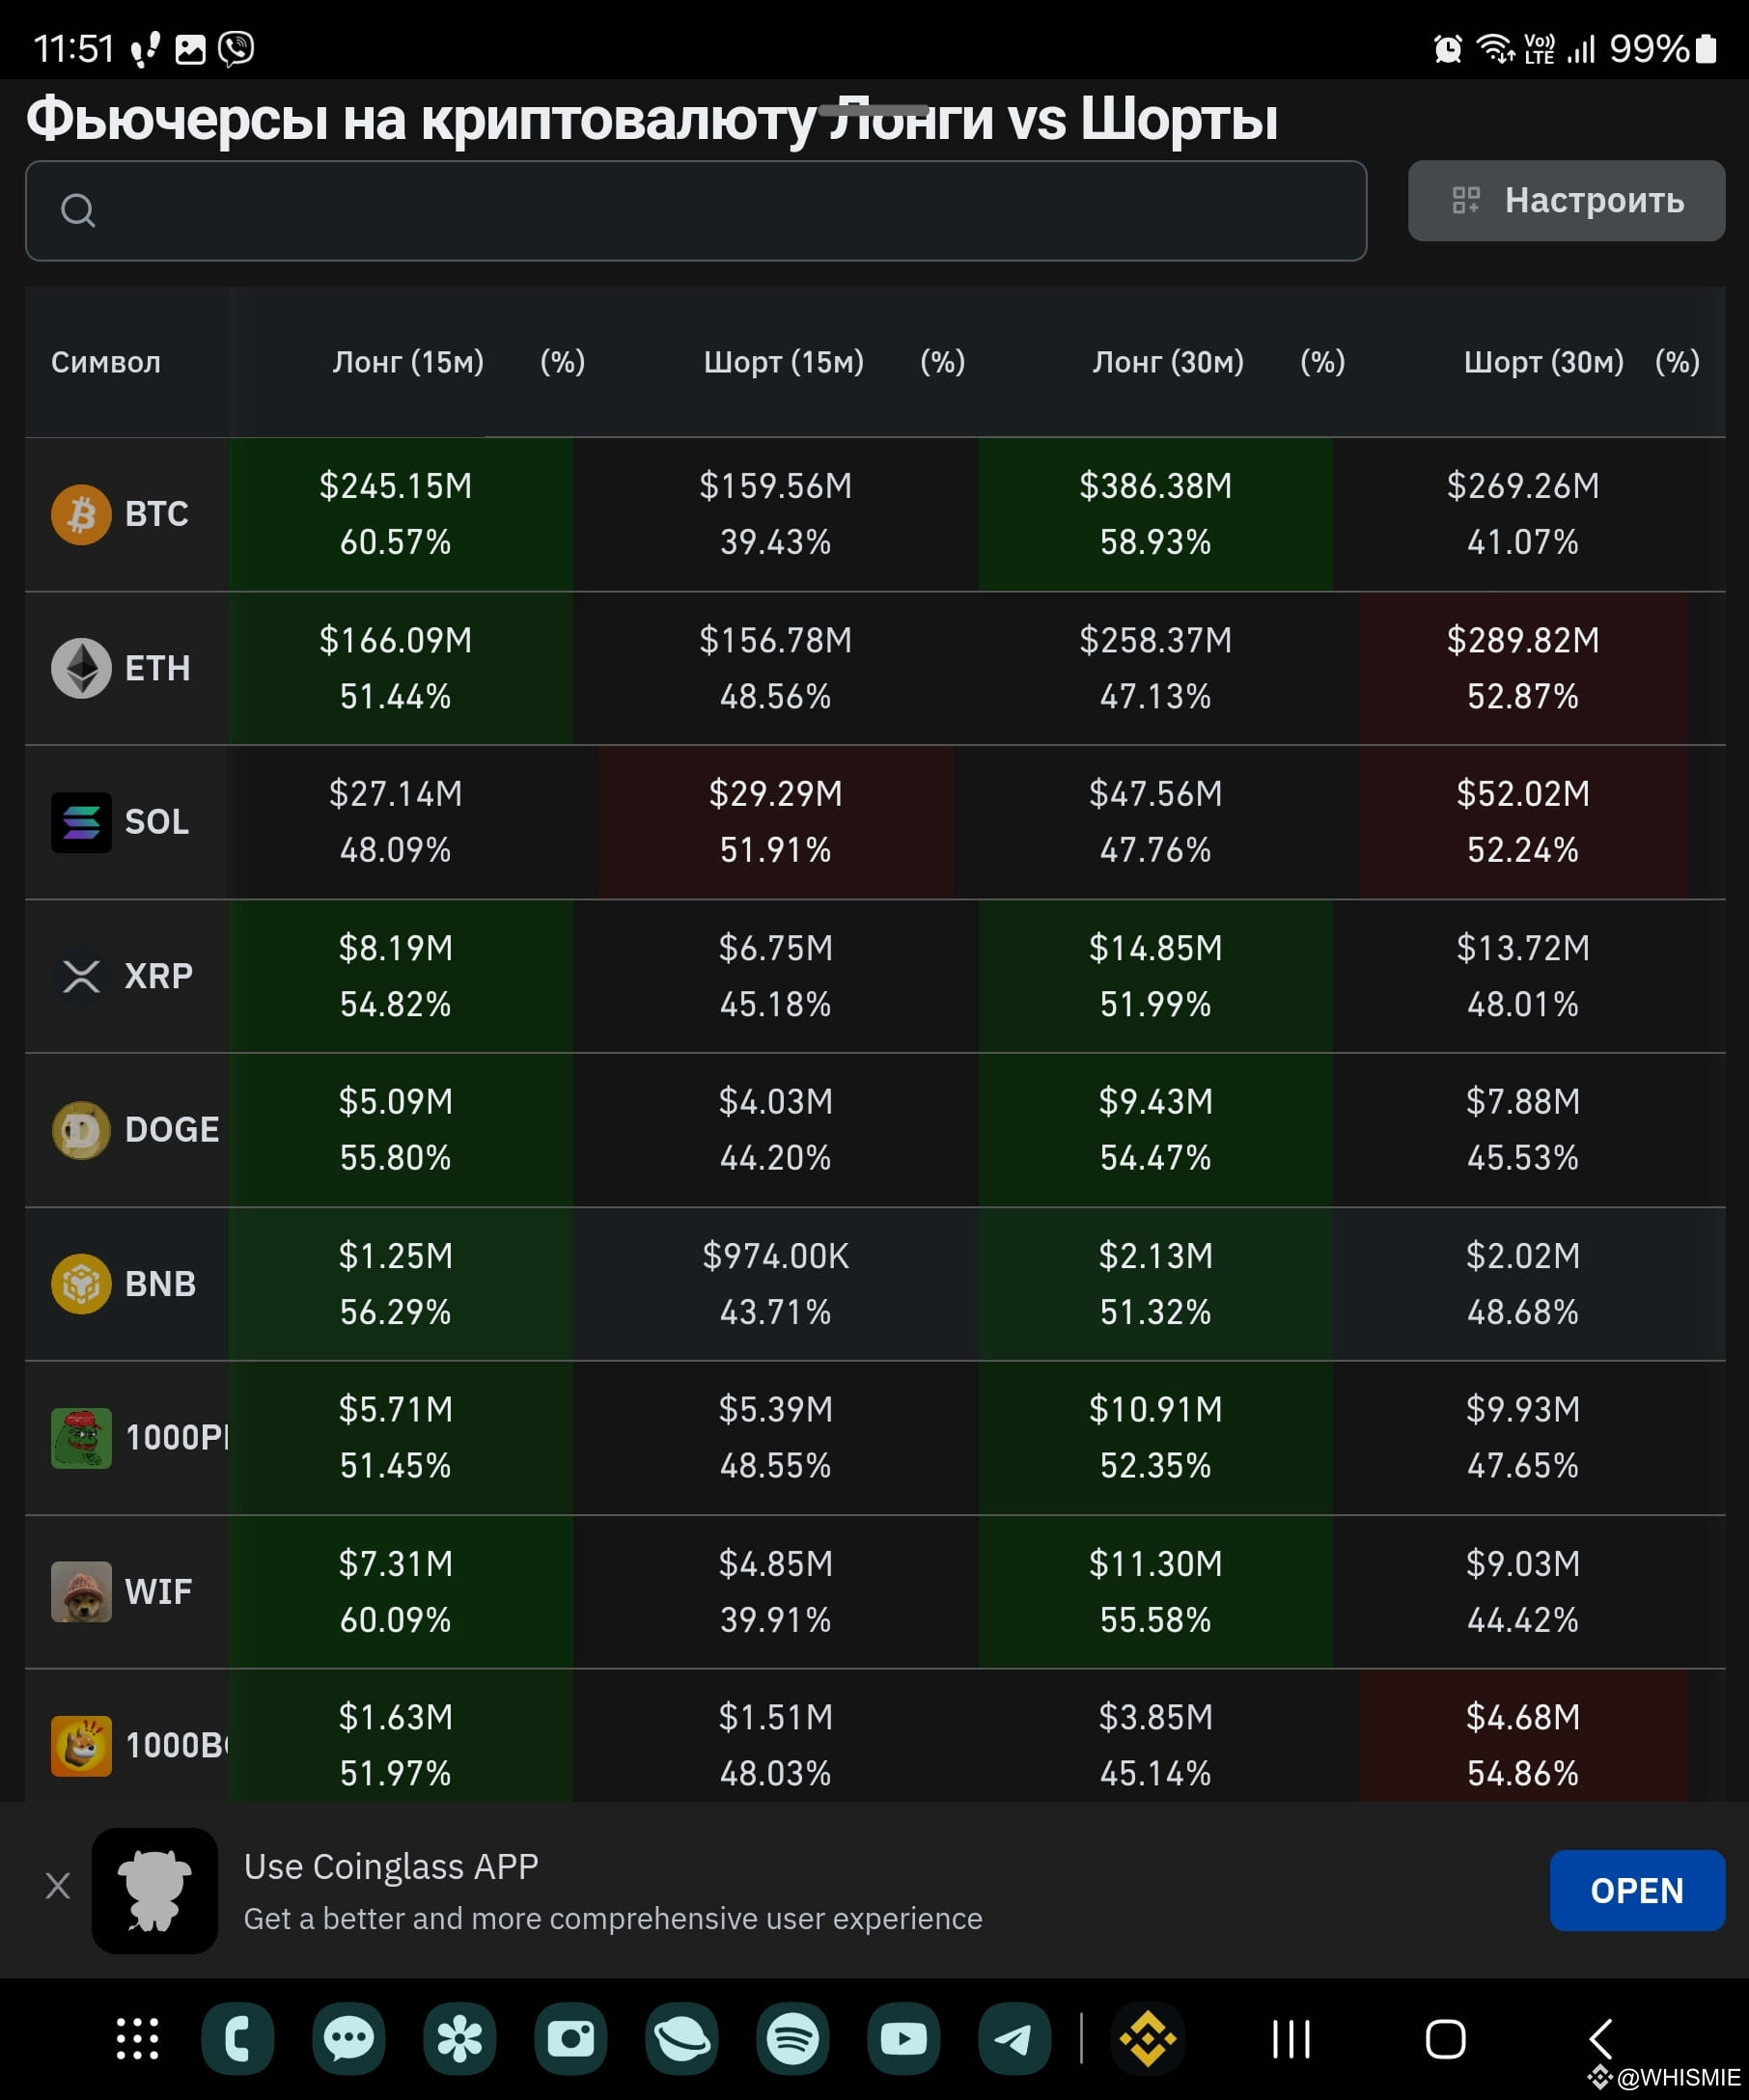The height and width of the screenshot is (2100, 1749).
Task: Click the $245.15M BTC long value
Action: pyautogui.click(x=396, y=486)
